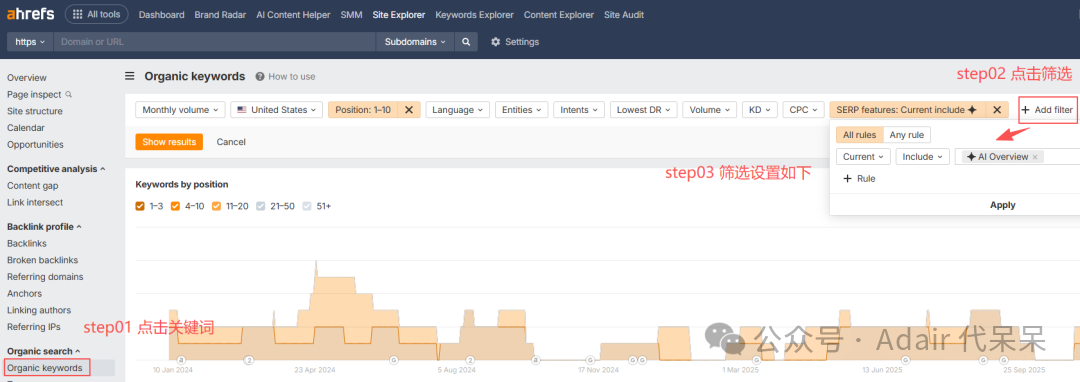Toggle the 11–20 position checkbox
Viewport: 1080px width, 382px height.
click(x=216, y=205)
